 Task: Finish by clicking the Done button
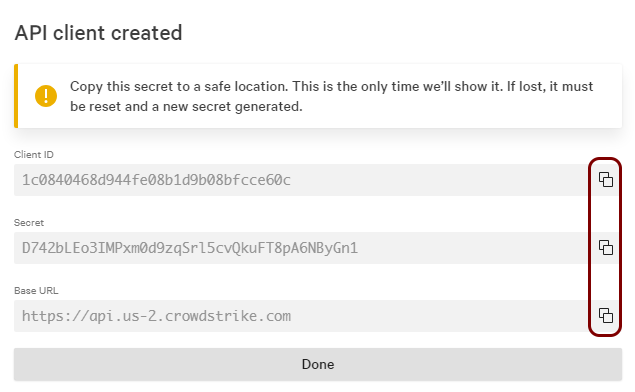point(318,364)
